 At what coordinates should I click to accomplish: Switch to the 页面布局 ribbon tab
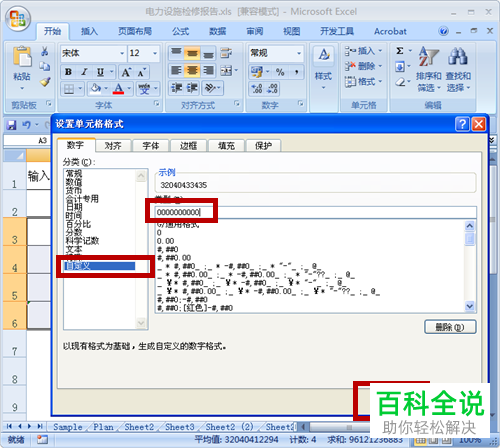(x=135, y=31)
